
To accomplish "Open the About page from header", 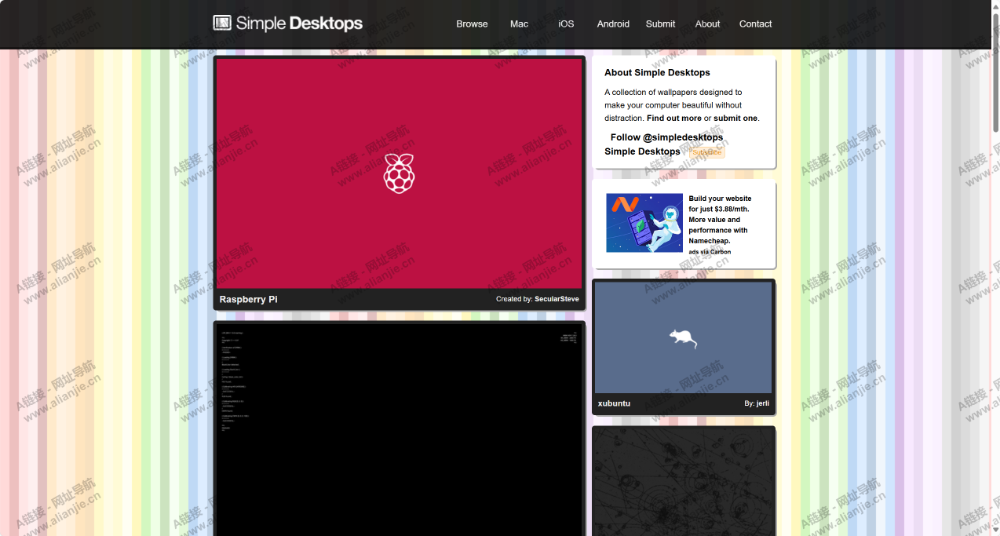I will [x=707, y=24].
